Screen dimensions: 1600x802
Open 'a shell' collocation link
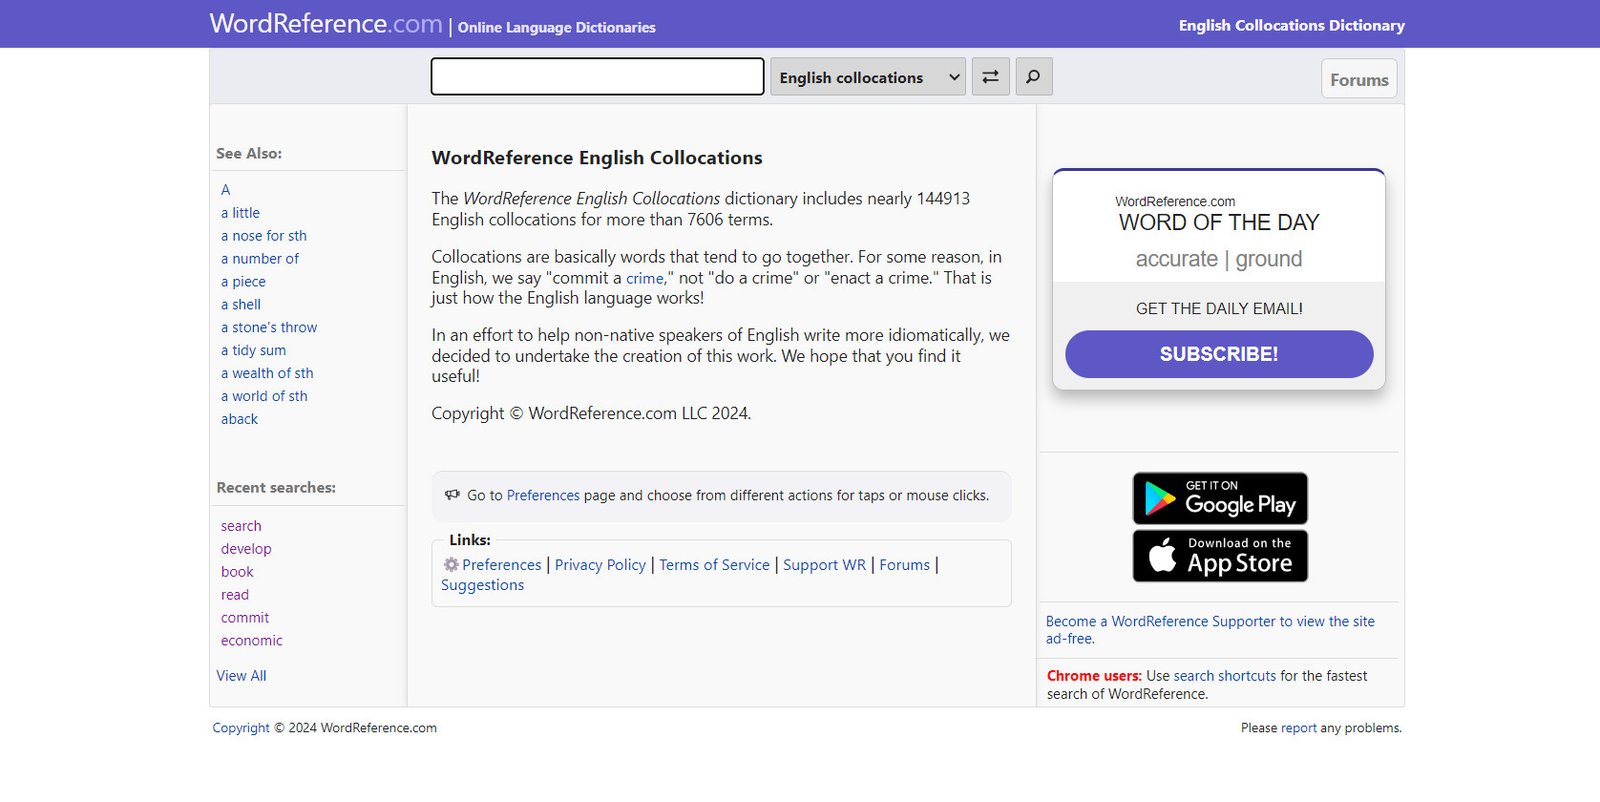click(x=241, y=305)
